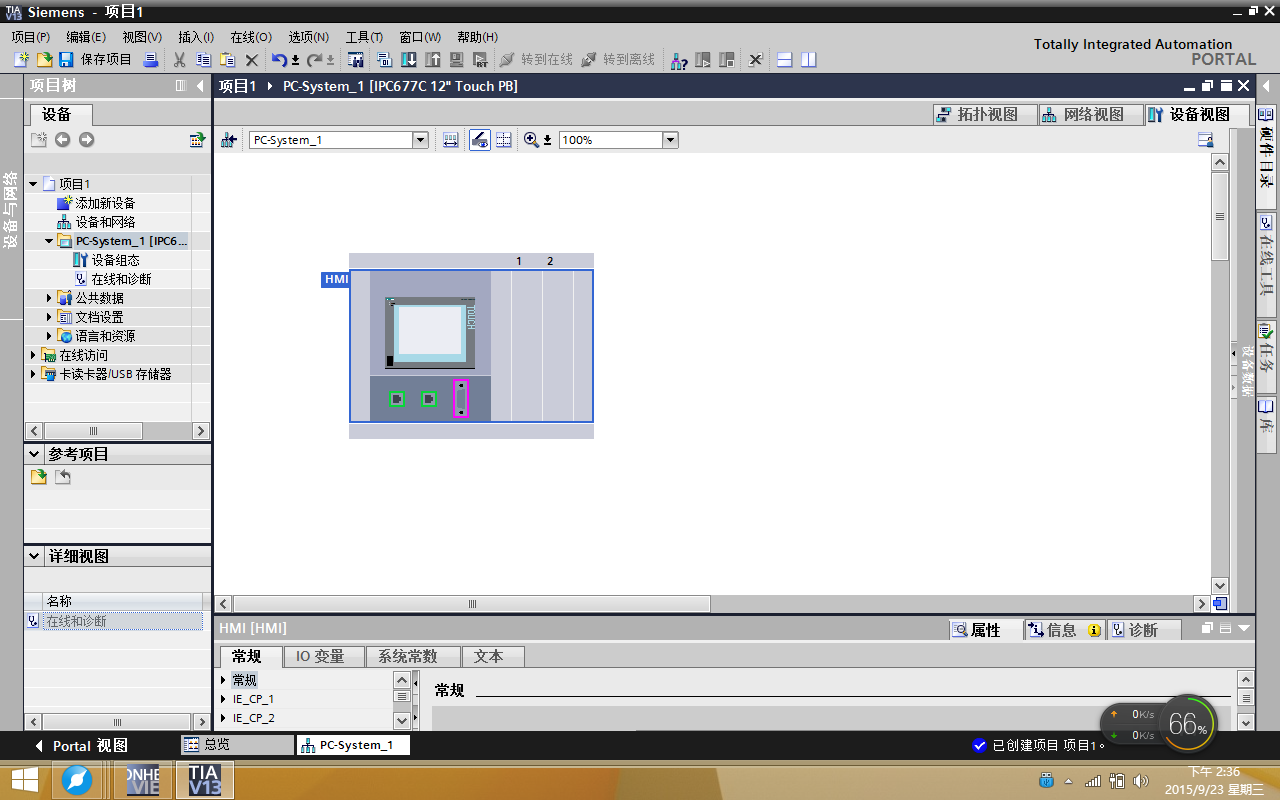Click the Download to device icon
Image resolution: width=1280 pixels, height=800 pixels.
[x=408, y=60]
